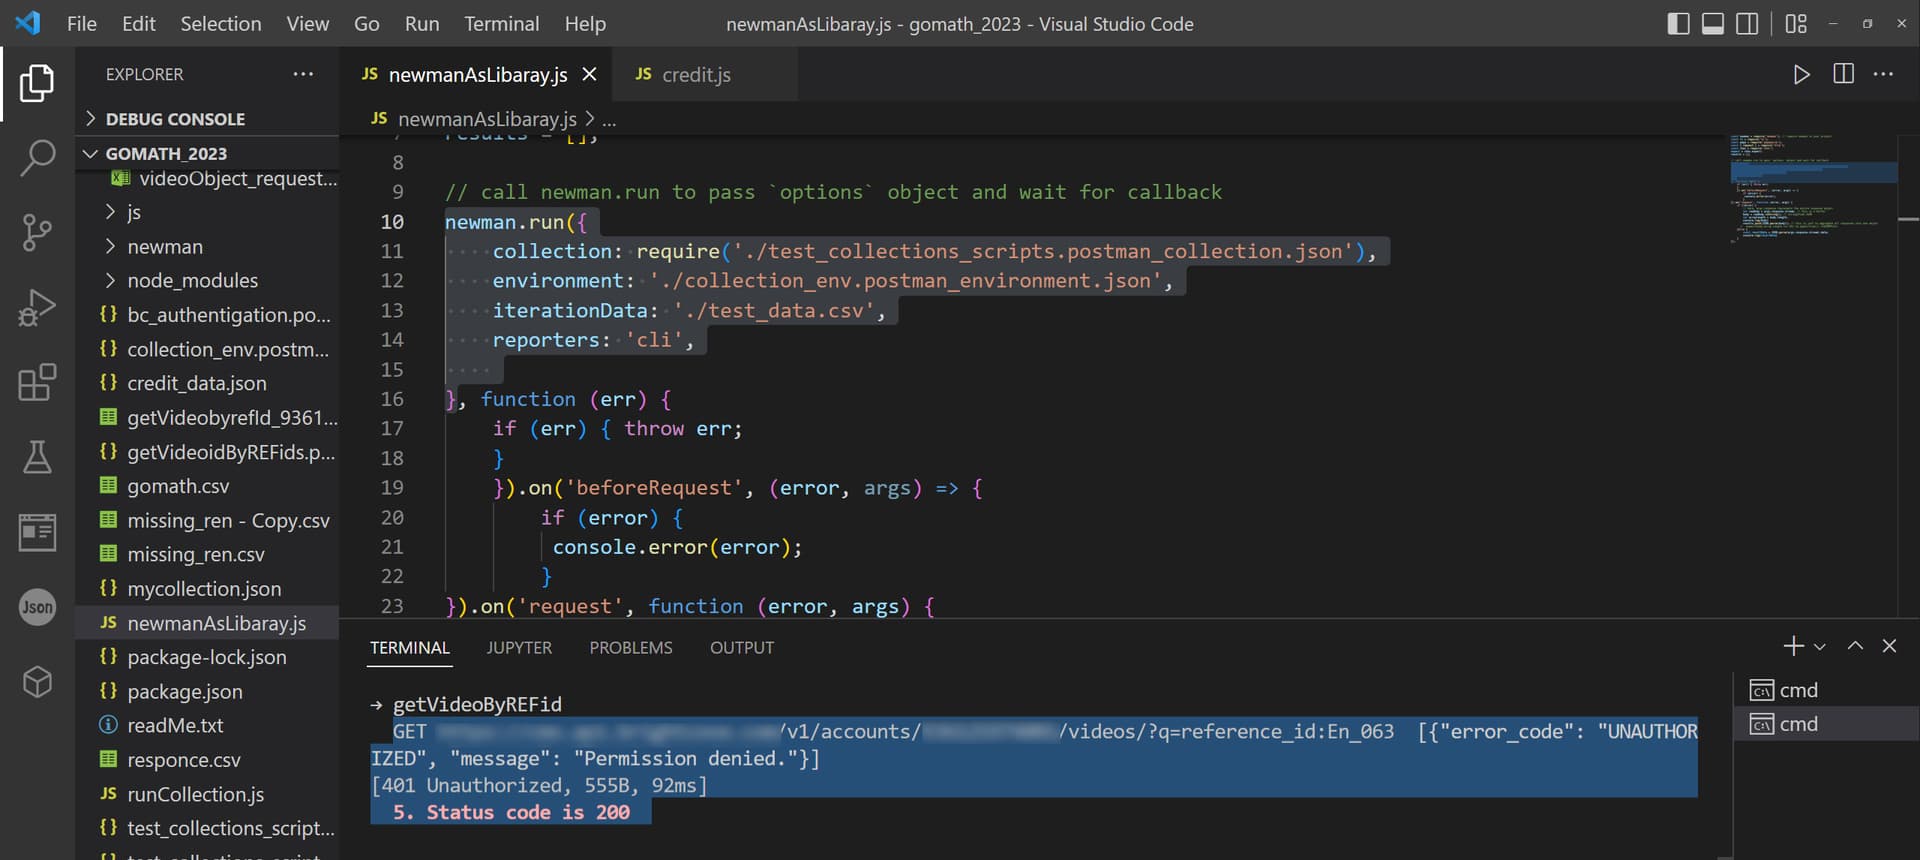Open Run and Debug view icon
Screen dimensions: 1920x860
pyautogui.click(x=37, y=307)
